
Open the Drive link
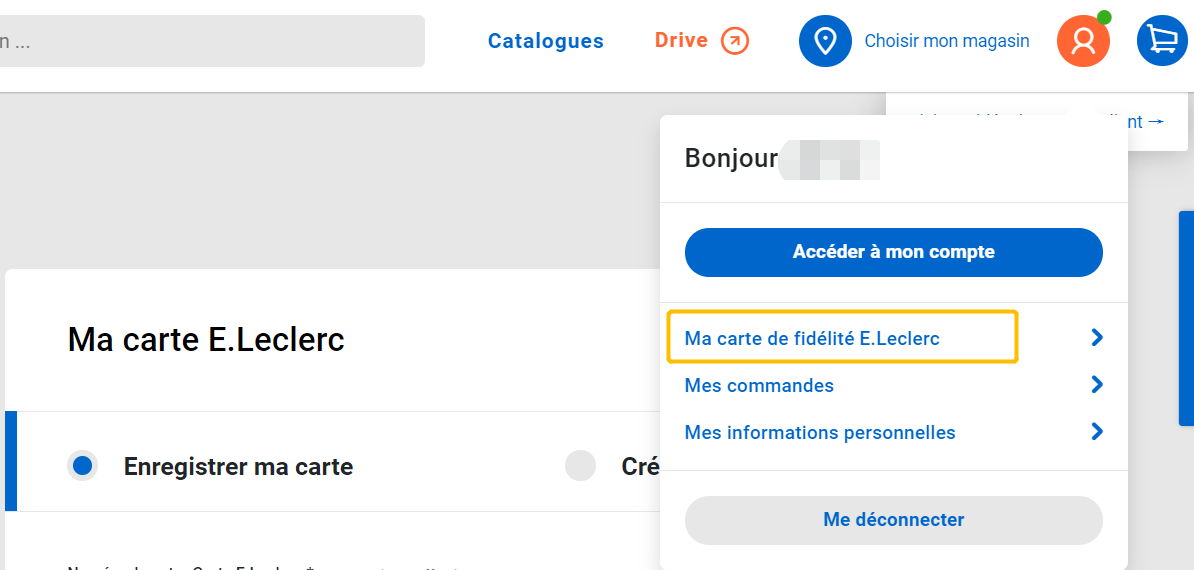point(682,40)
